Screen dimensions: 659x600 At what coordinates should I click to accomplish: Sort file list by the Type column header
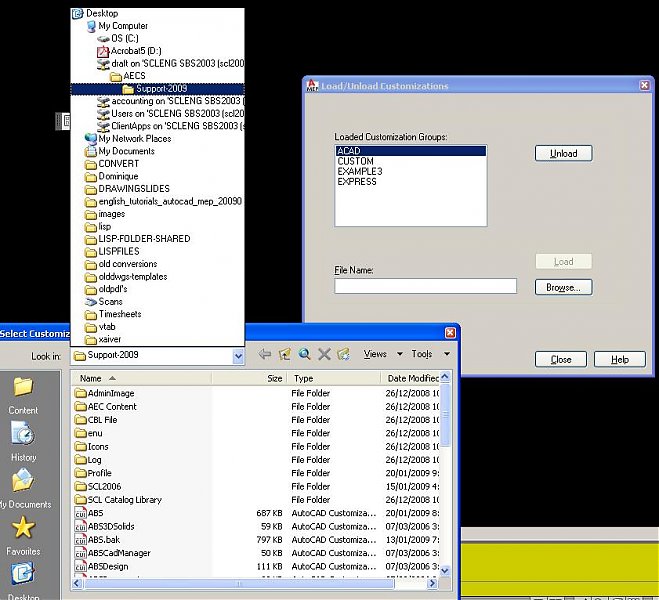tap(334, 378)
